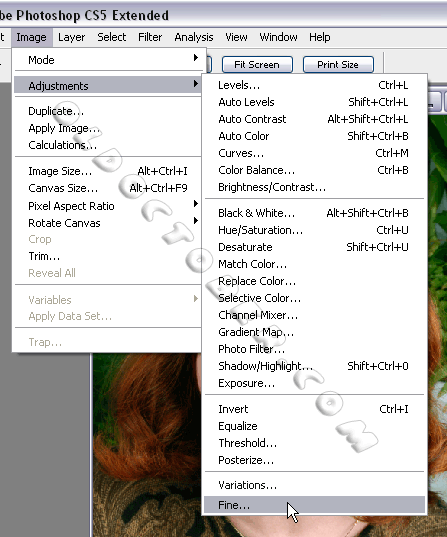
Task: Choose Apply Image command
Action: pyautogui.click(x=108, y=128)
